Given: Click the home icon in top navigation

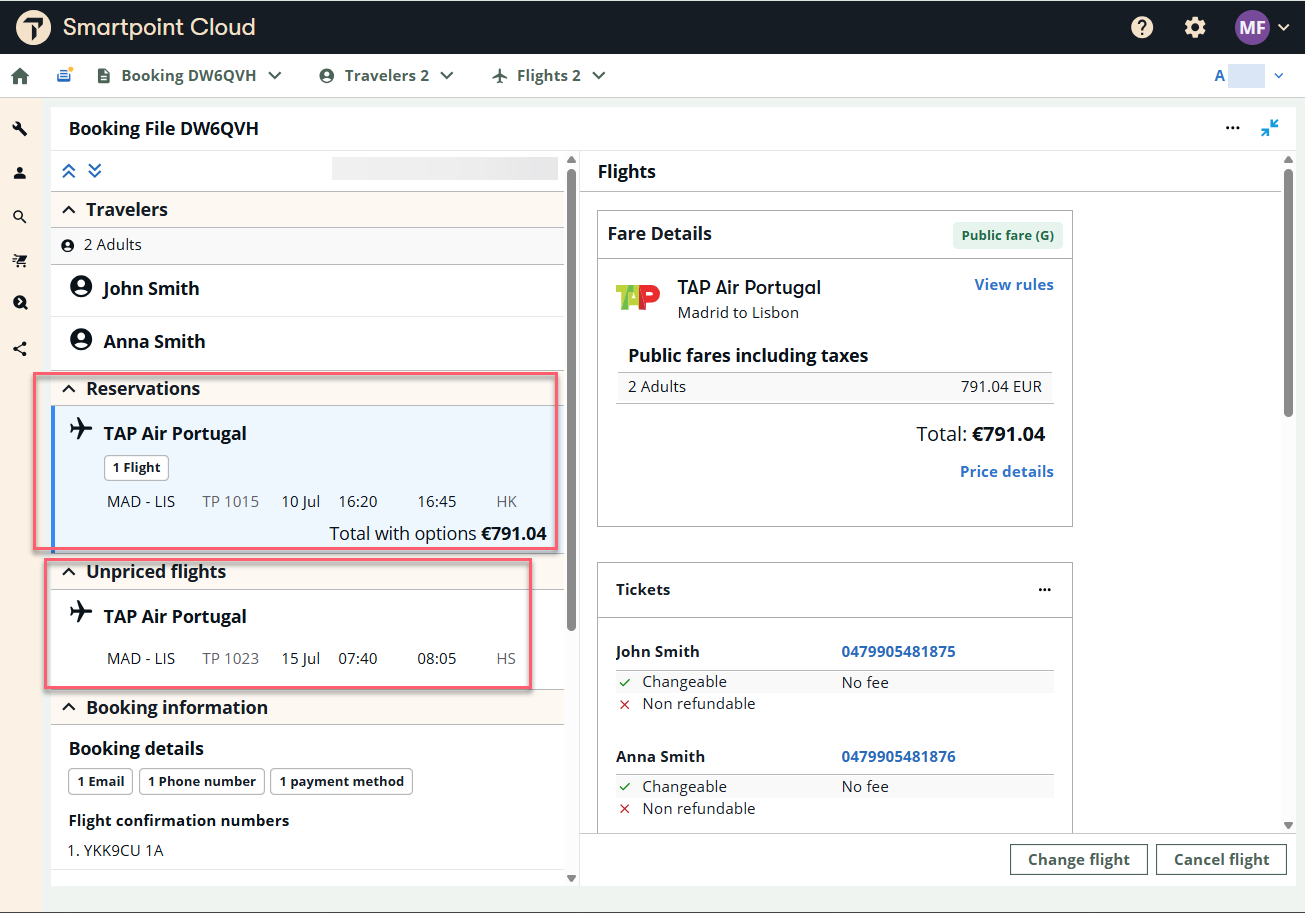Looking at the screenshot, I should pyautogui.click(x=20, y=76).
